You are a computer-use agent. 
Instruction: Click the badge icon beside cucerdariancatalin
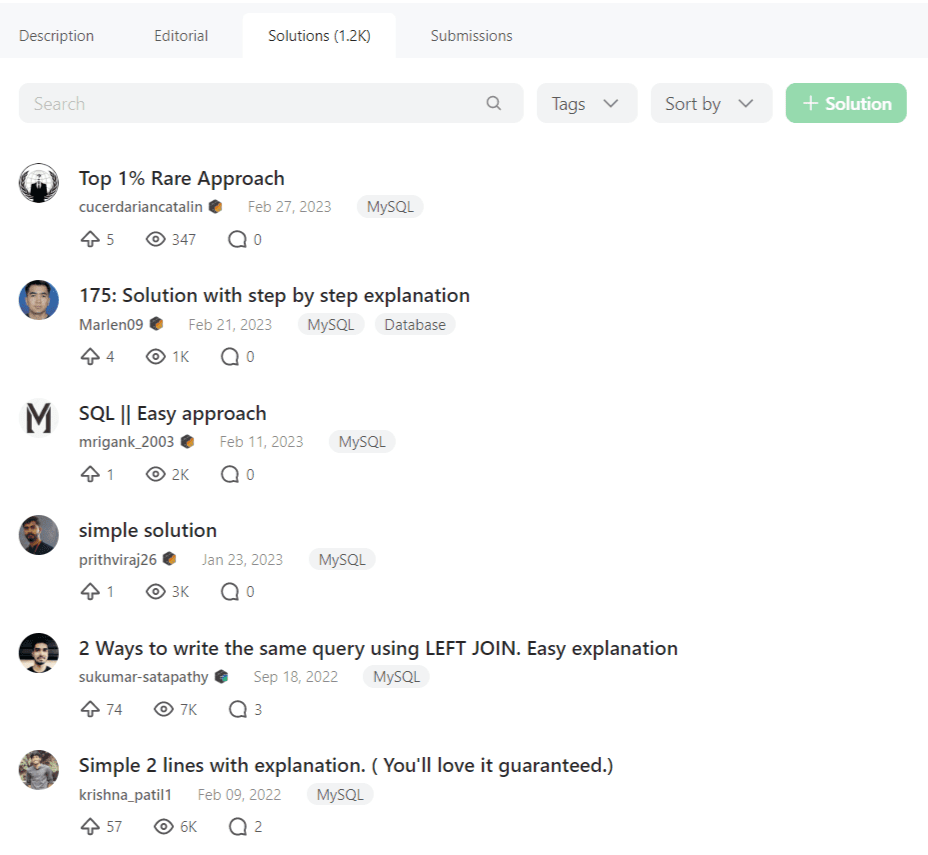pyautogui.click(x=217, y=206)
